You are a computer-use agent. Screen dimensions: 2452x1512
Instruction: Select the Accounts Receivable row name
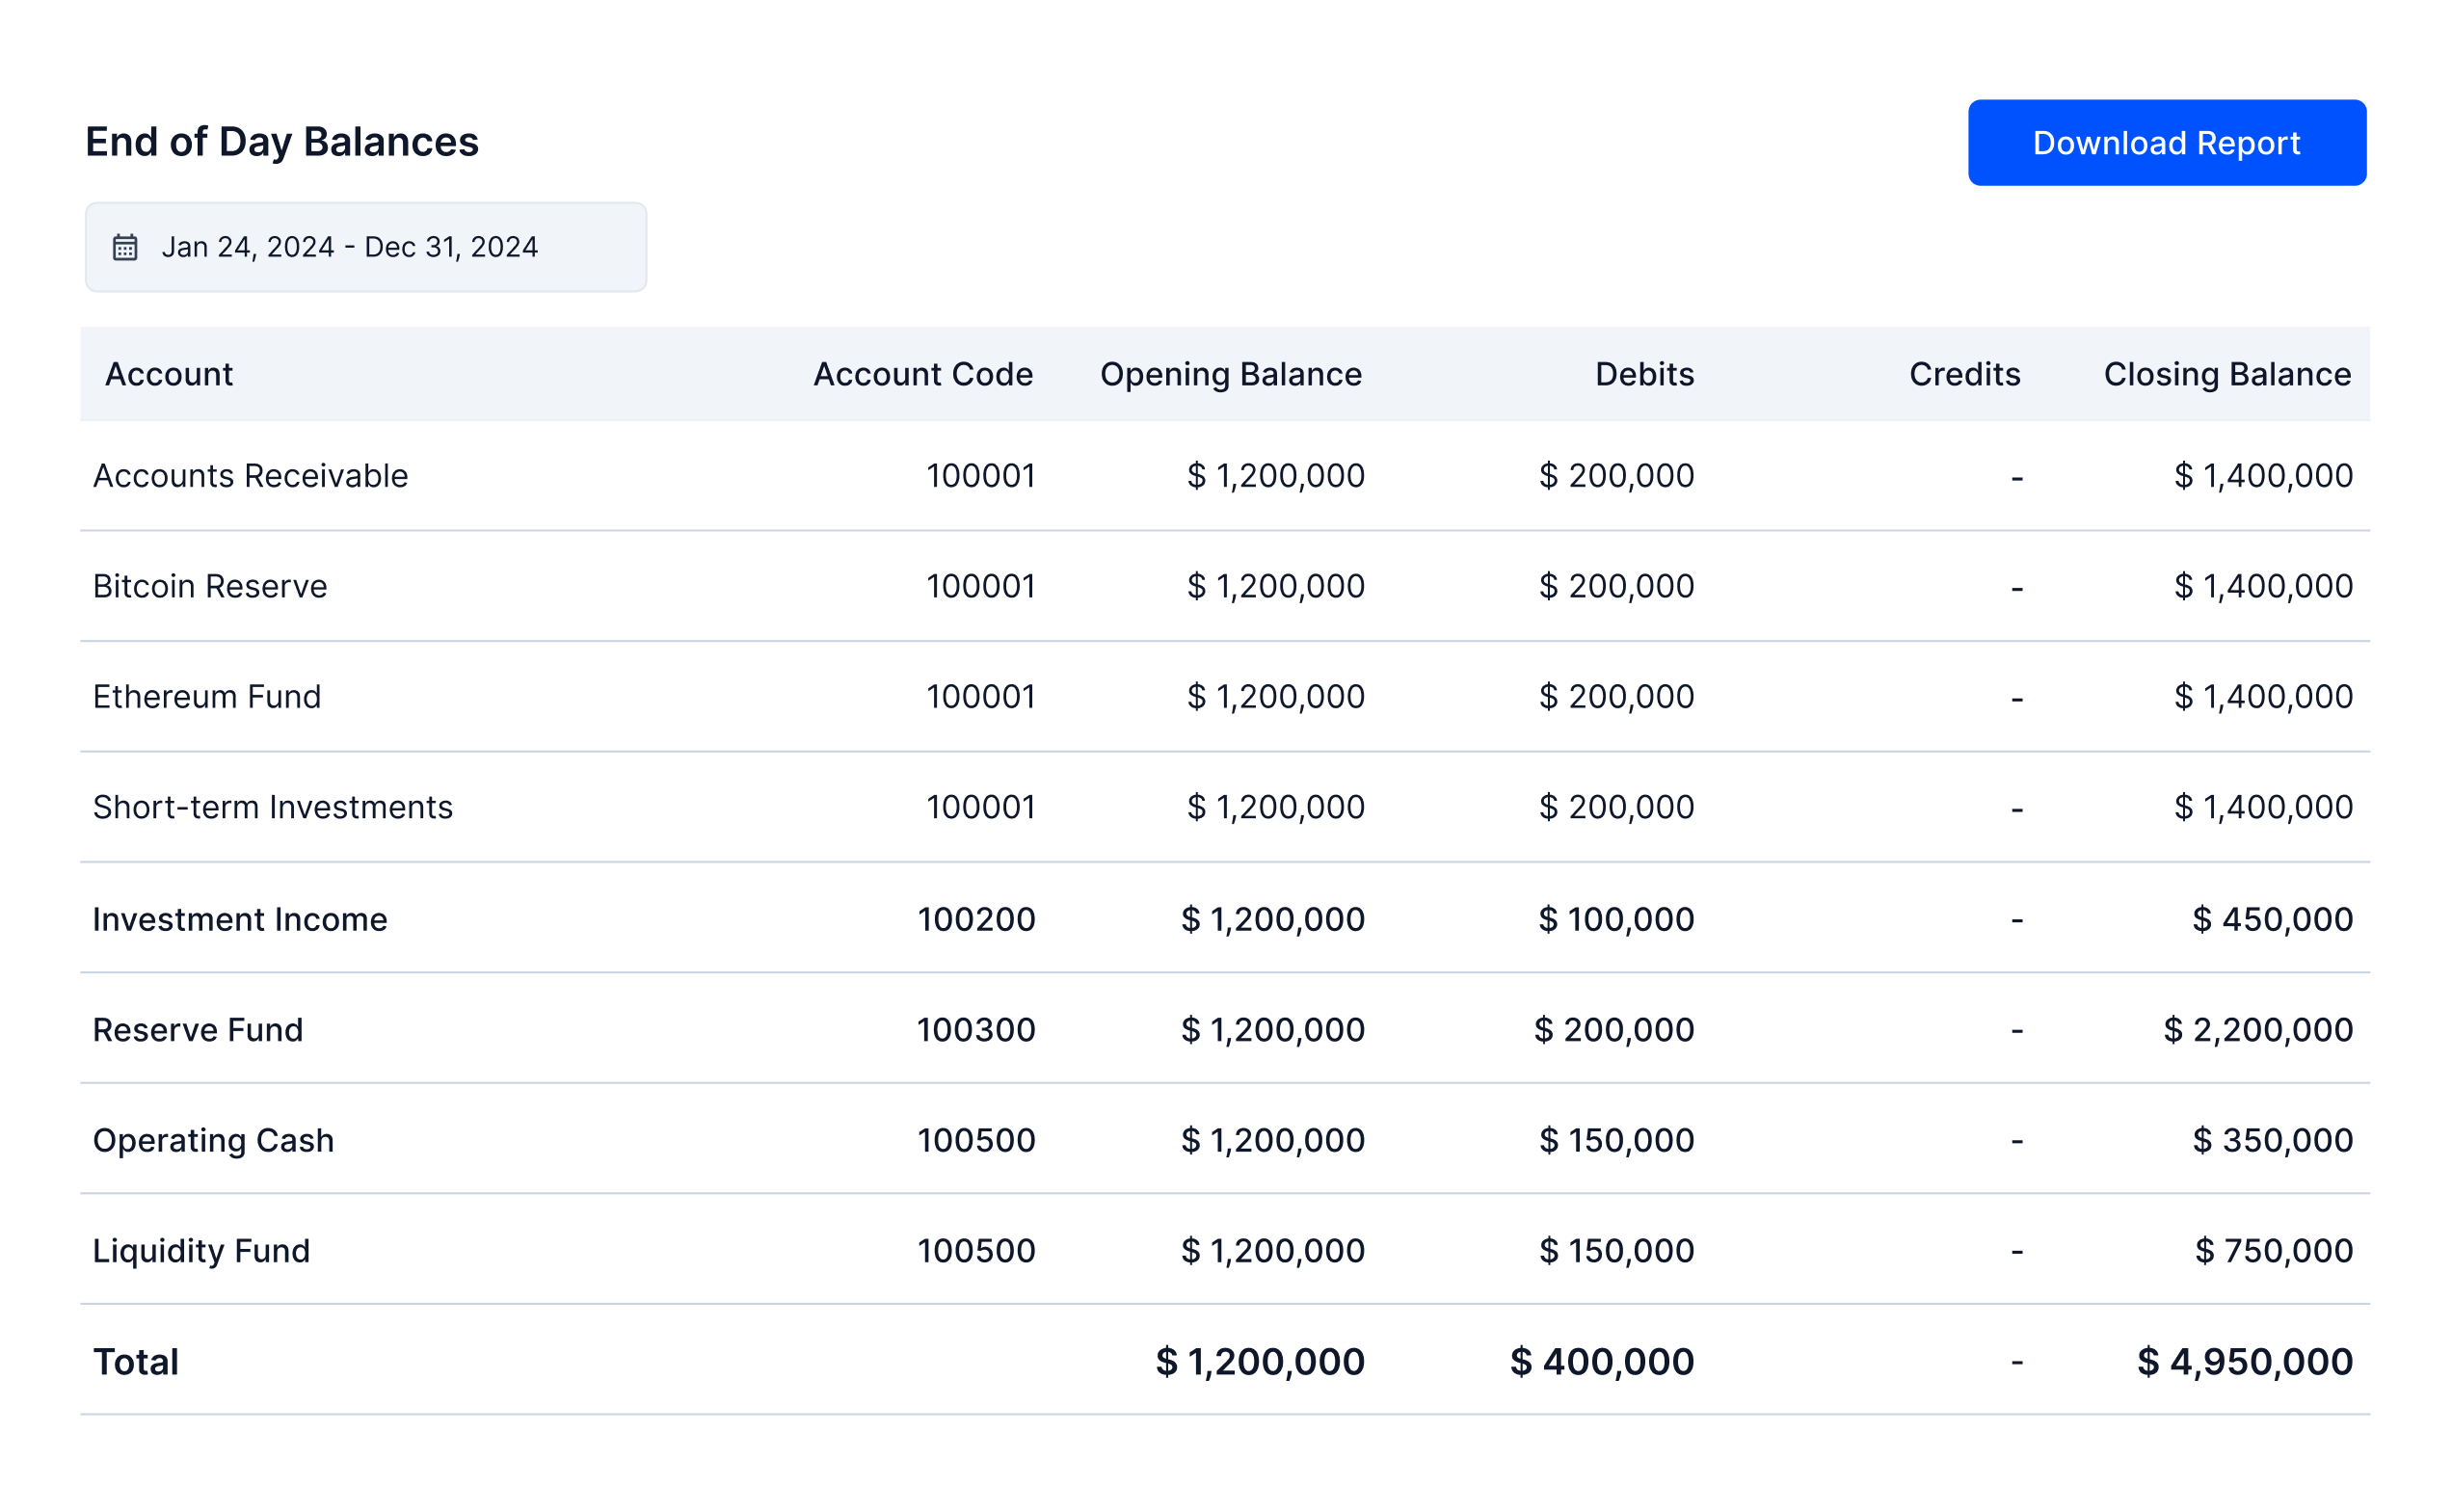pos(251,476)
